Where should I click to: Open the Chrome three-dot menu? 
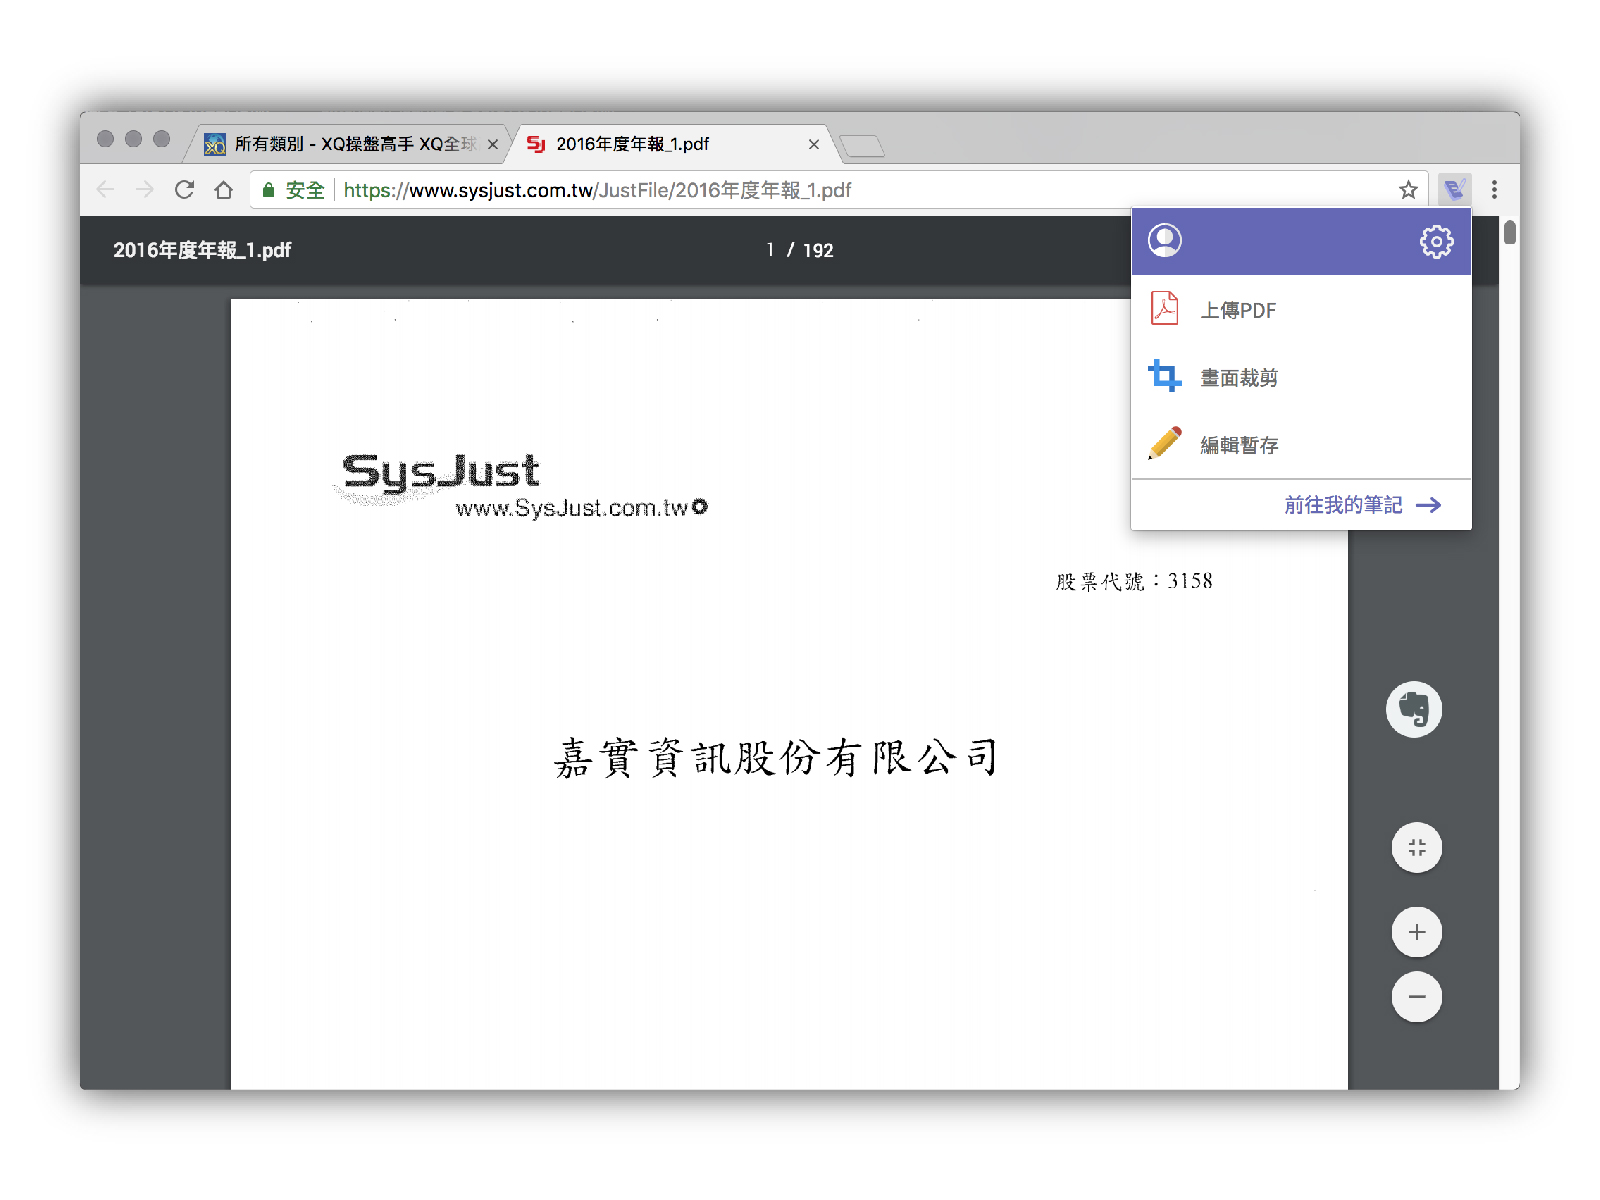click(x=1494, y=190)
